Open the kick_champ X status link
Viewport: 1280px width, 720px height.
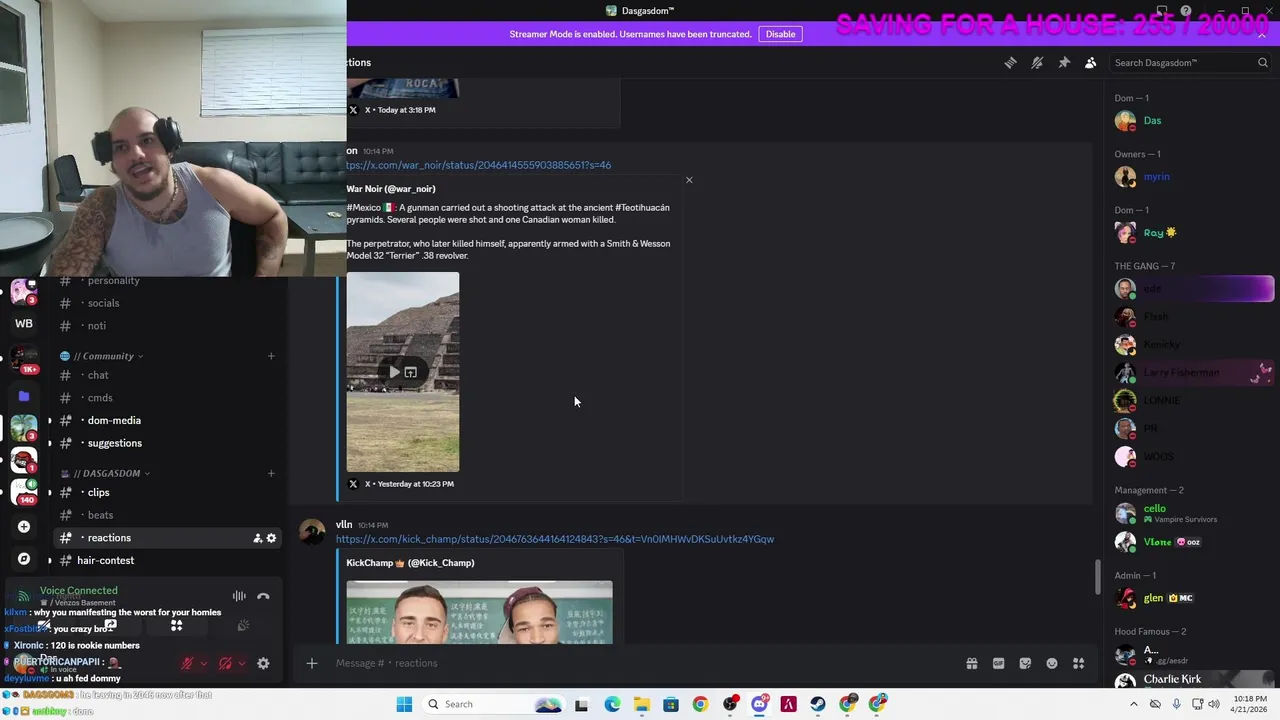point(554,539)
